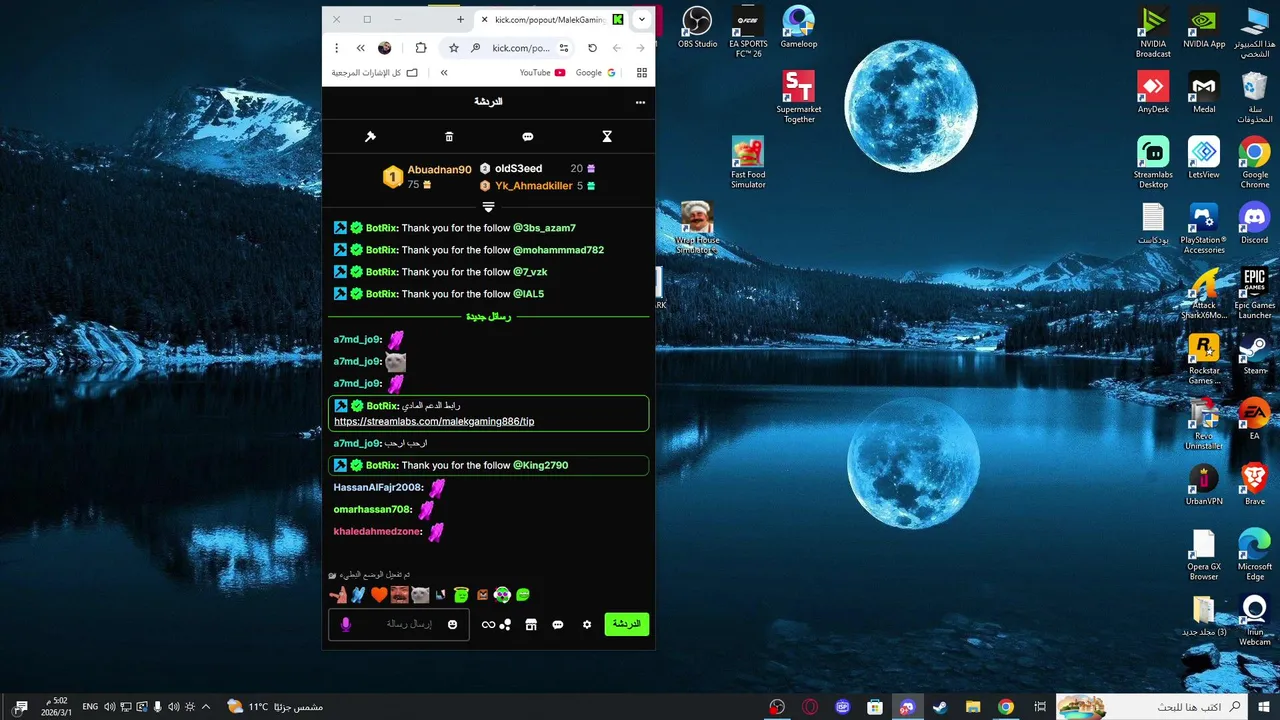The image size is (1280, 720).
Task: Reload the page
Action: 592,48
